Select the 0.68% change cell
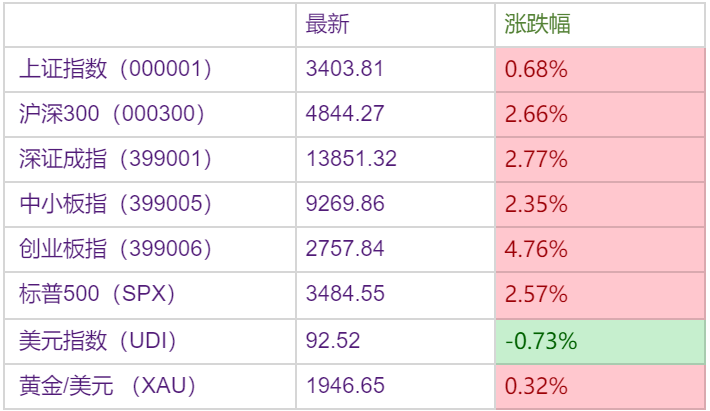 [537, 70]
